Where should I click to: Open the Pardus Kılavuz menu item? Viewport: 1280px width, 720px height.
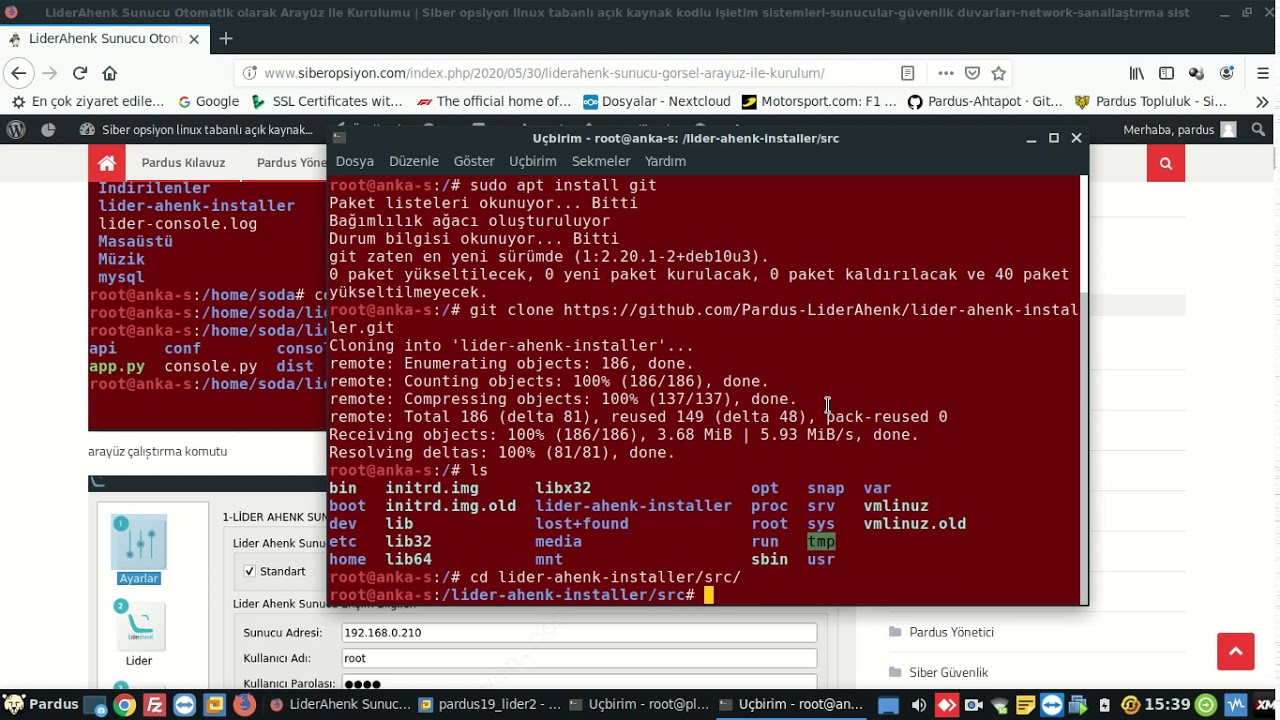click(x=183, y=163)
